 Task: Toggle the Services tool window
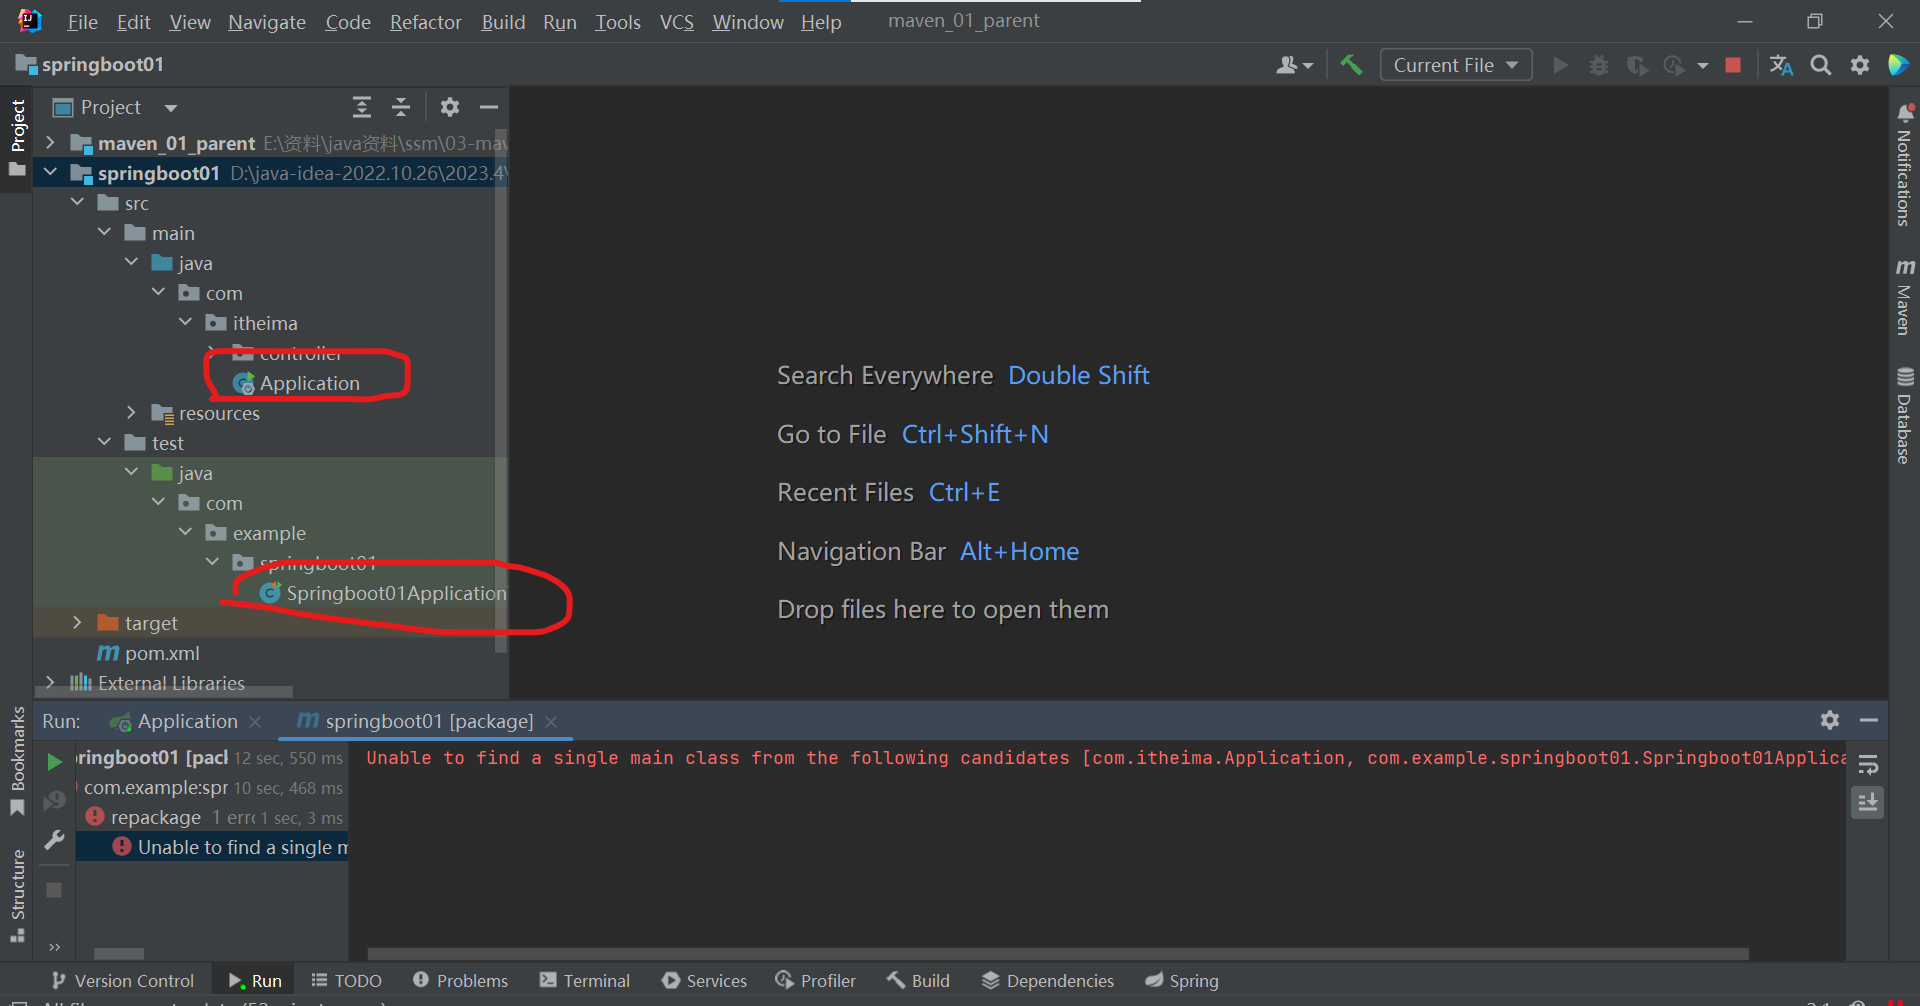tap(704, 980)
